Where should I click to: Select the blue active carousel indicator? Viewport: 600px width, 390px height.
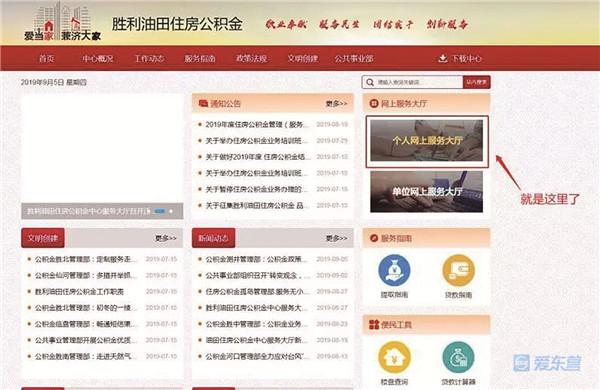[160, 211]
